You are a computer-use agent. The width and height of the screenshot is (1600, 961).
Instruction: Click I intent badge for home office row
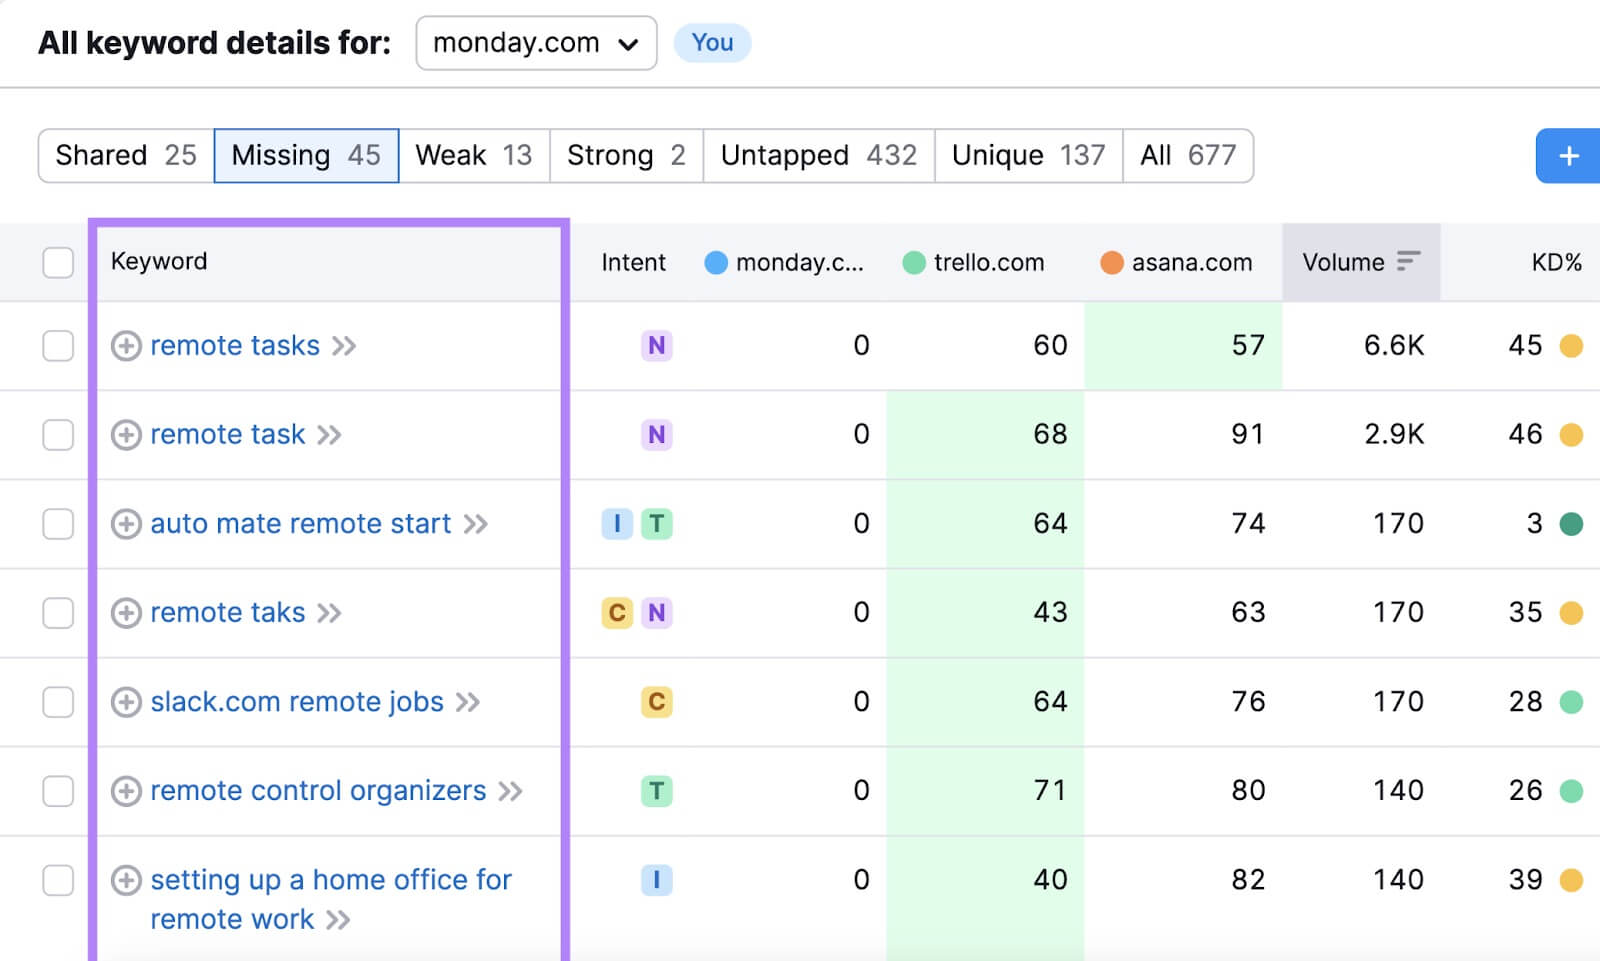pyautogui.click(x=656, y=880)
